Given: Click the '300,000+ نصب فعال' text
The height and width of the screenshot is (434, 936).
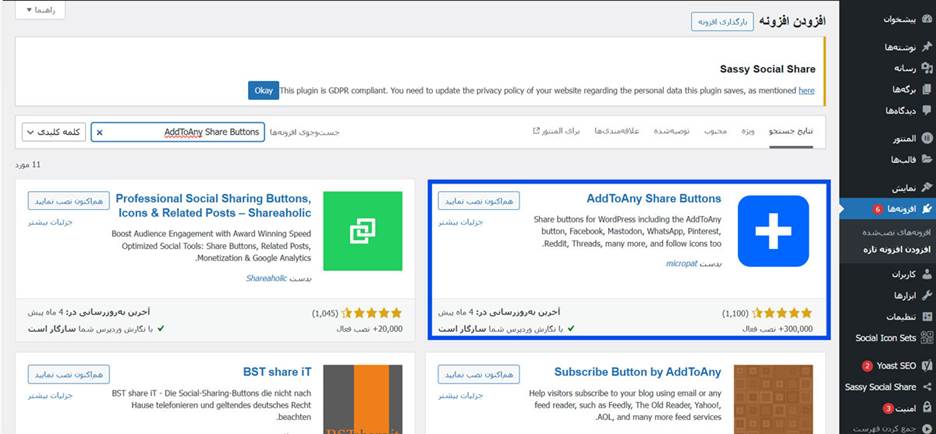Looking at the screenshot, I should [x=777, y=328].
